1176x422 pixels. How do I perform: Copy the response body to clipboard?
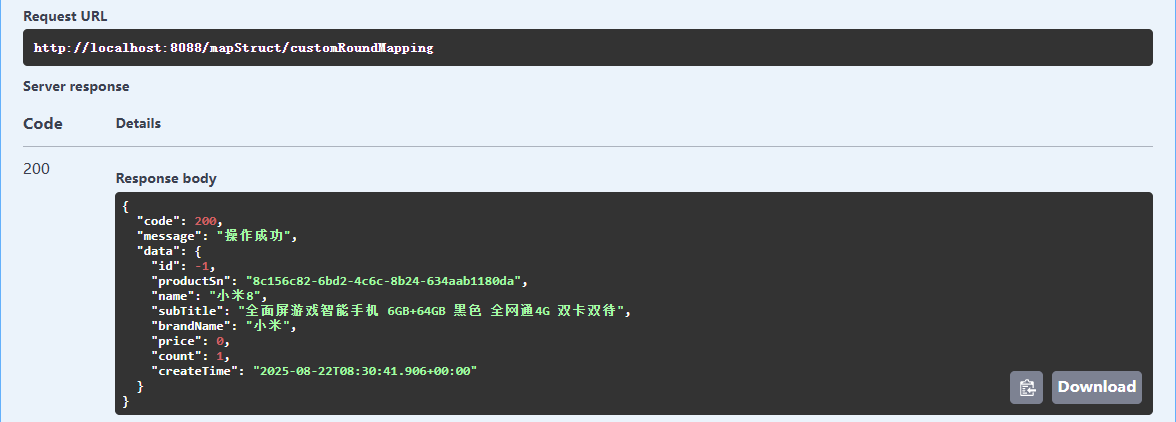point(1026,387)
